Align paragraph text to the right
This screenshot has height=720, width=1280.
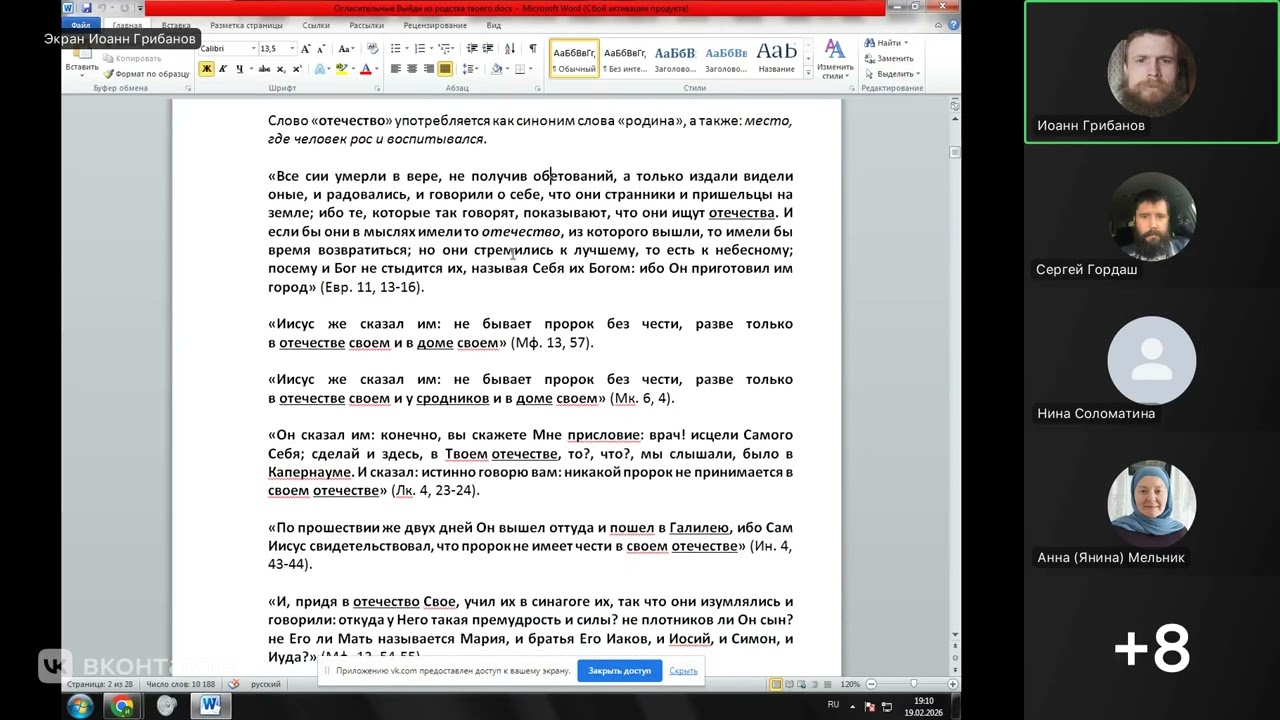click(x=429, y=69)
